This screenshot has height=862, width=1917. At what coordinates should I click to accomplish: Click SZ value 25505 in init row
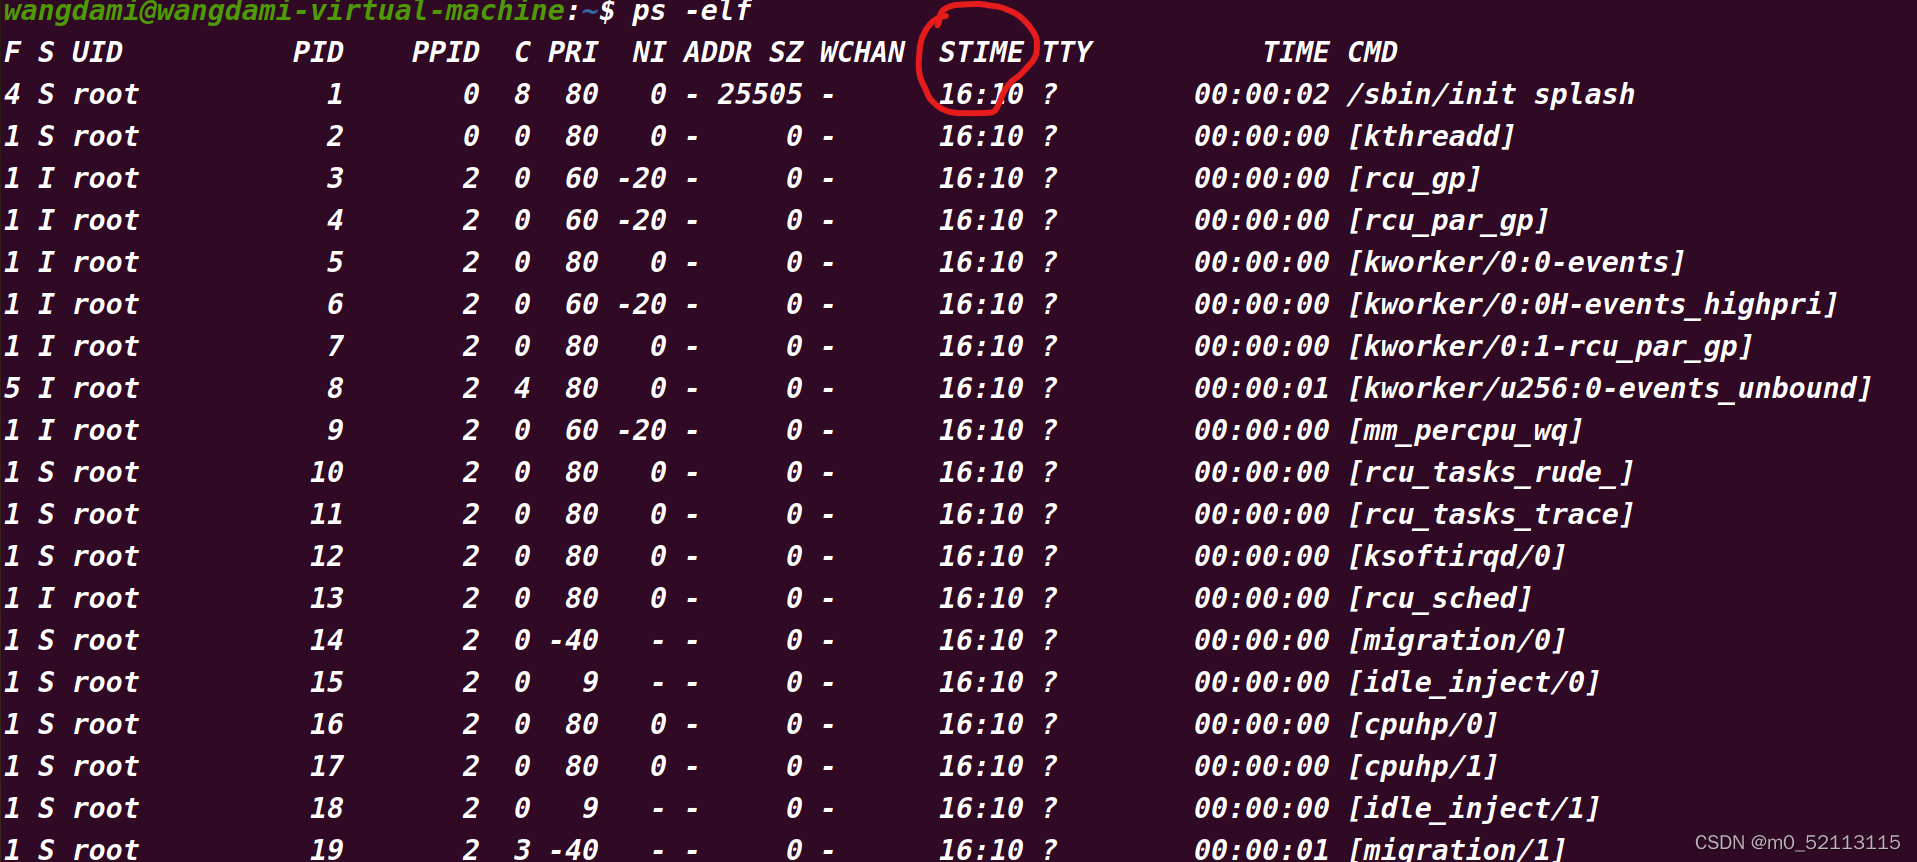(760, 94)
